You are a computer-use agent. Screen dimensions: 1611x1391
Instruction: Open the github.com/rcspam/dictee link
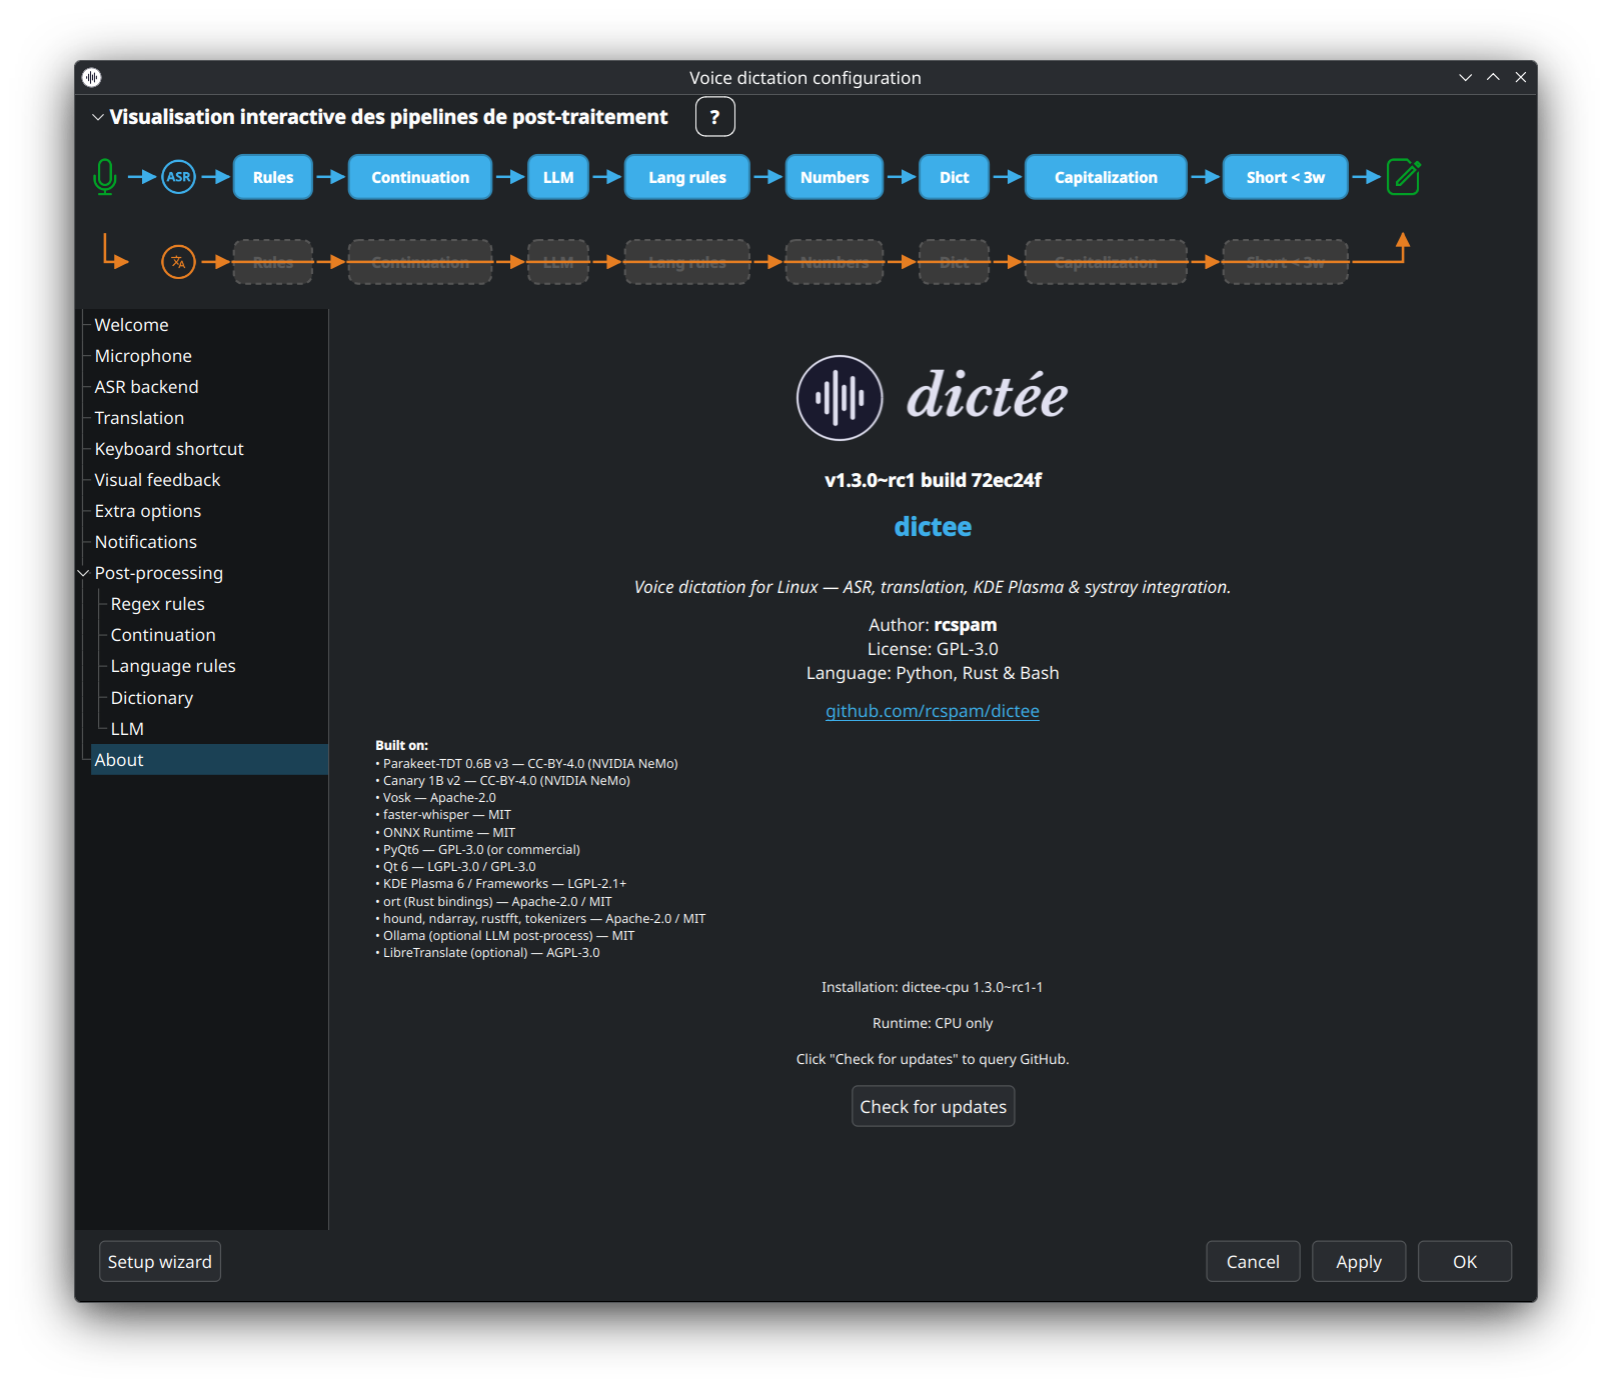point(933,711)
